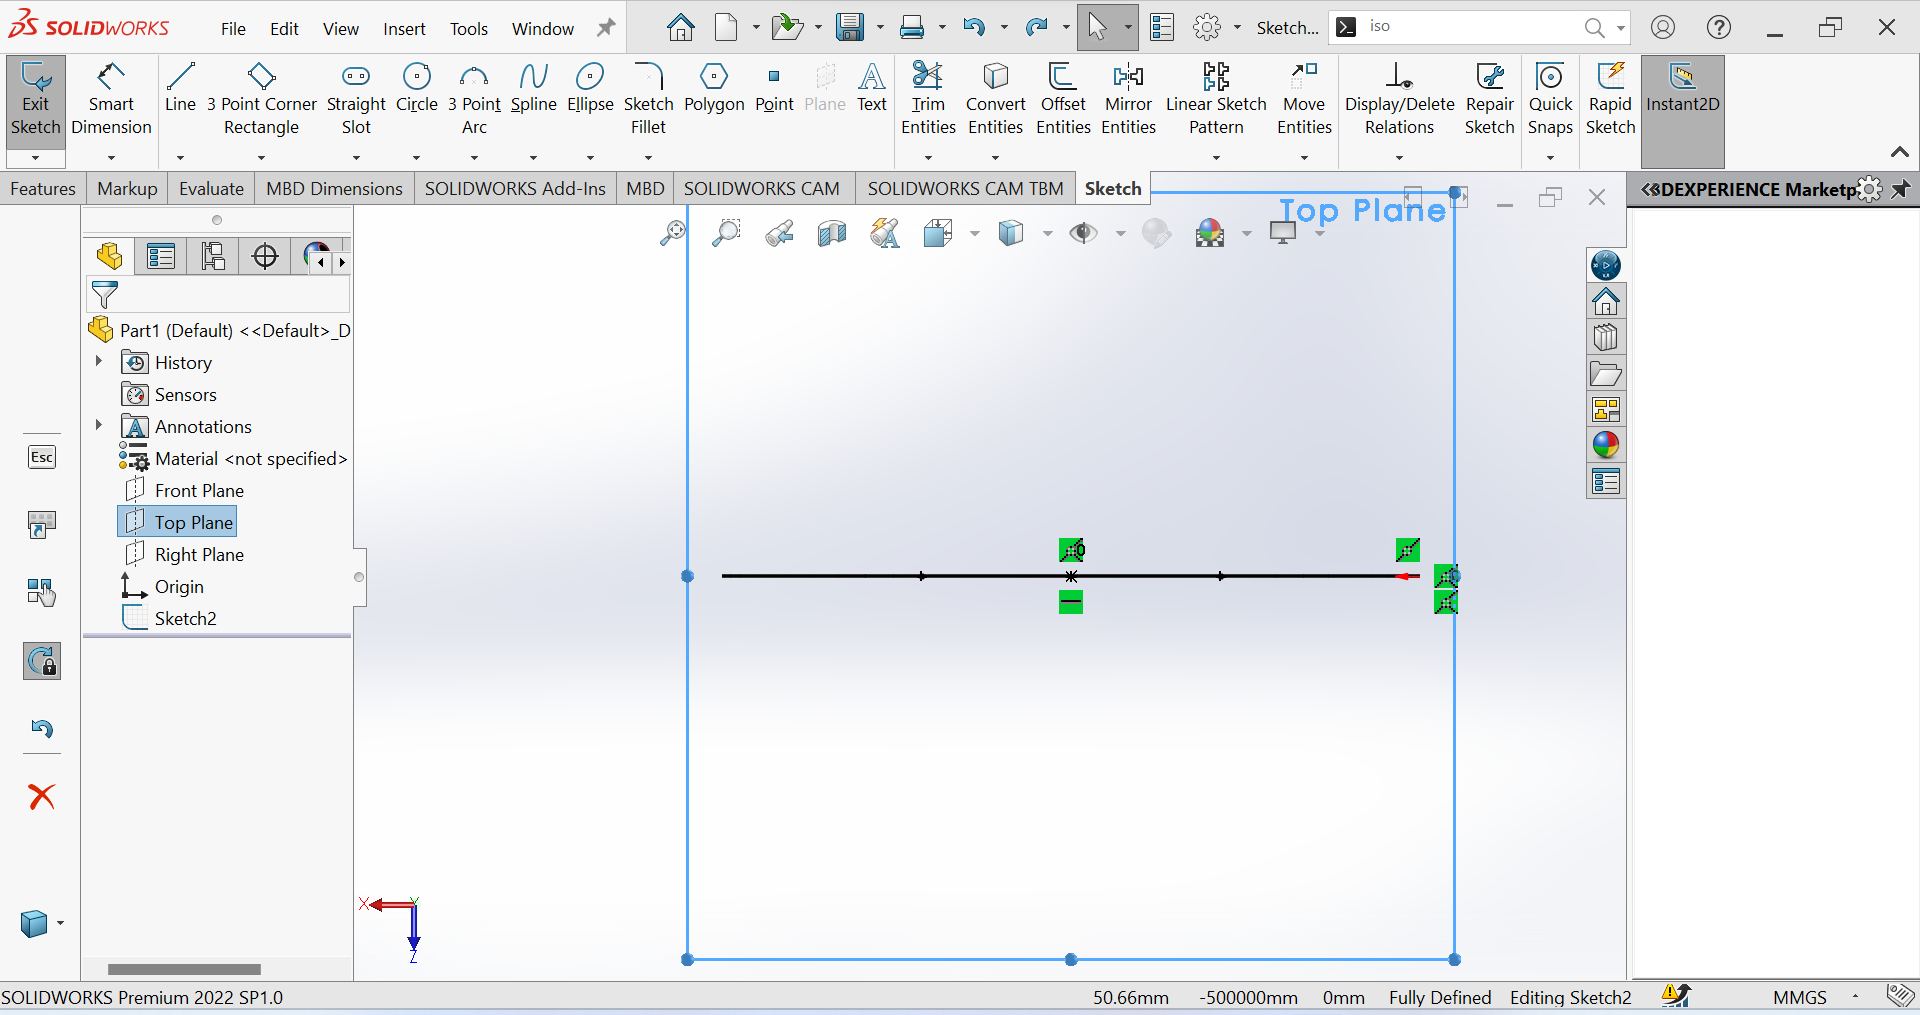Screen dimensions: 1920x1015
Task: Switch to MBD Dimensions tab
Action: (x=334, y=189)
